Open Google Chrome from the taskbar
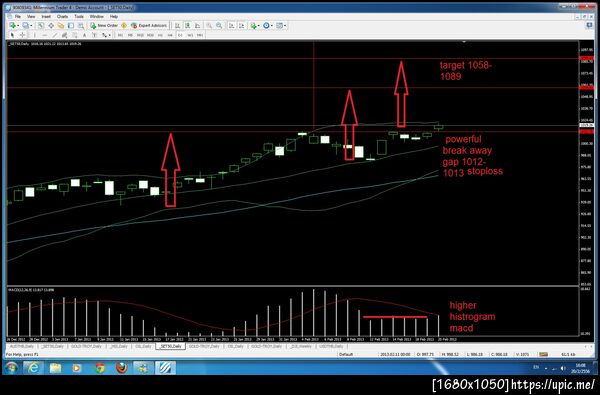600x395 pixels. 100,368
